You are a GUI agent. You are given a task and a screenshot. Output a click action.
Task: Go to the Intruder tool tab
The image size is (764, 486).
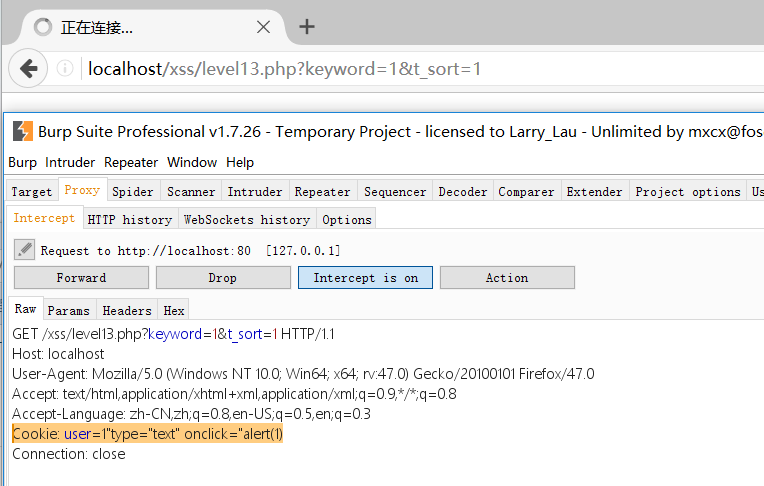point(255,192)
